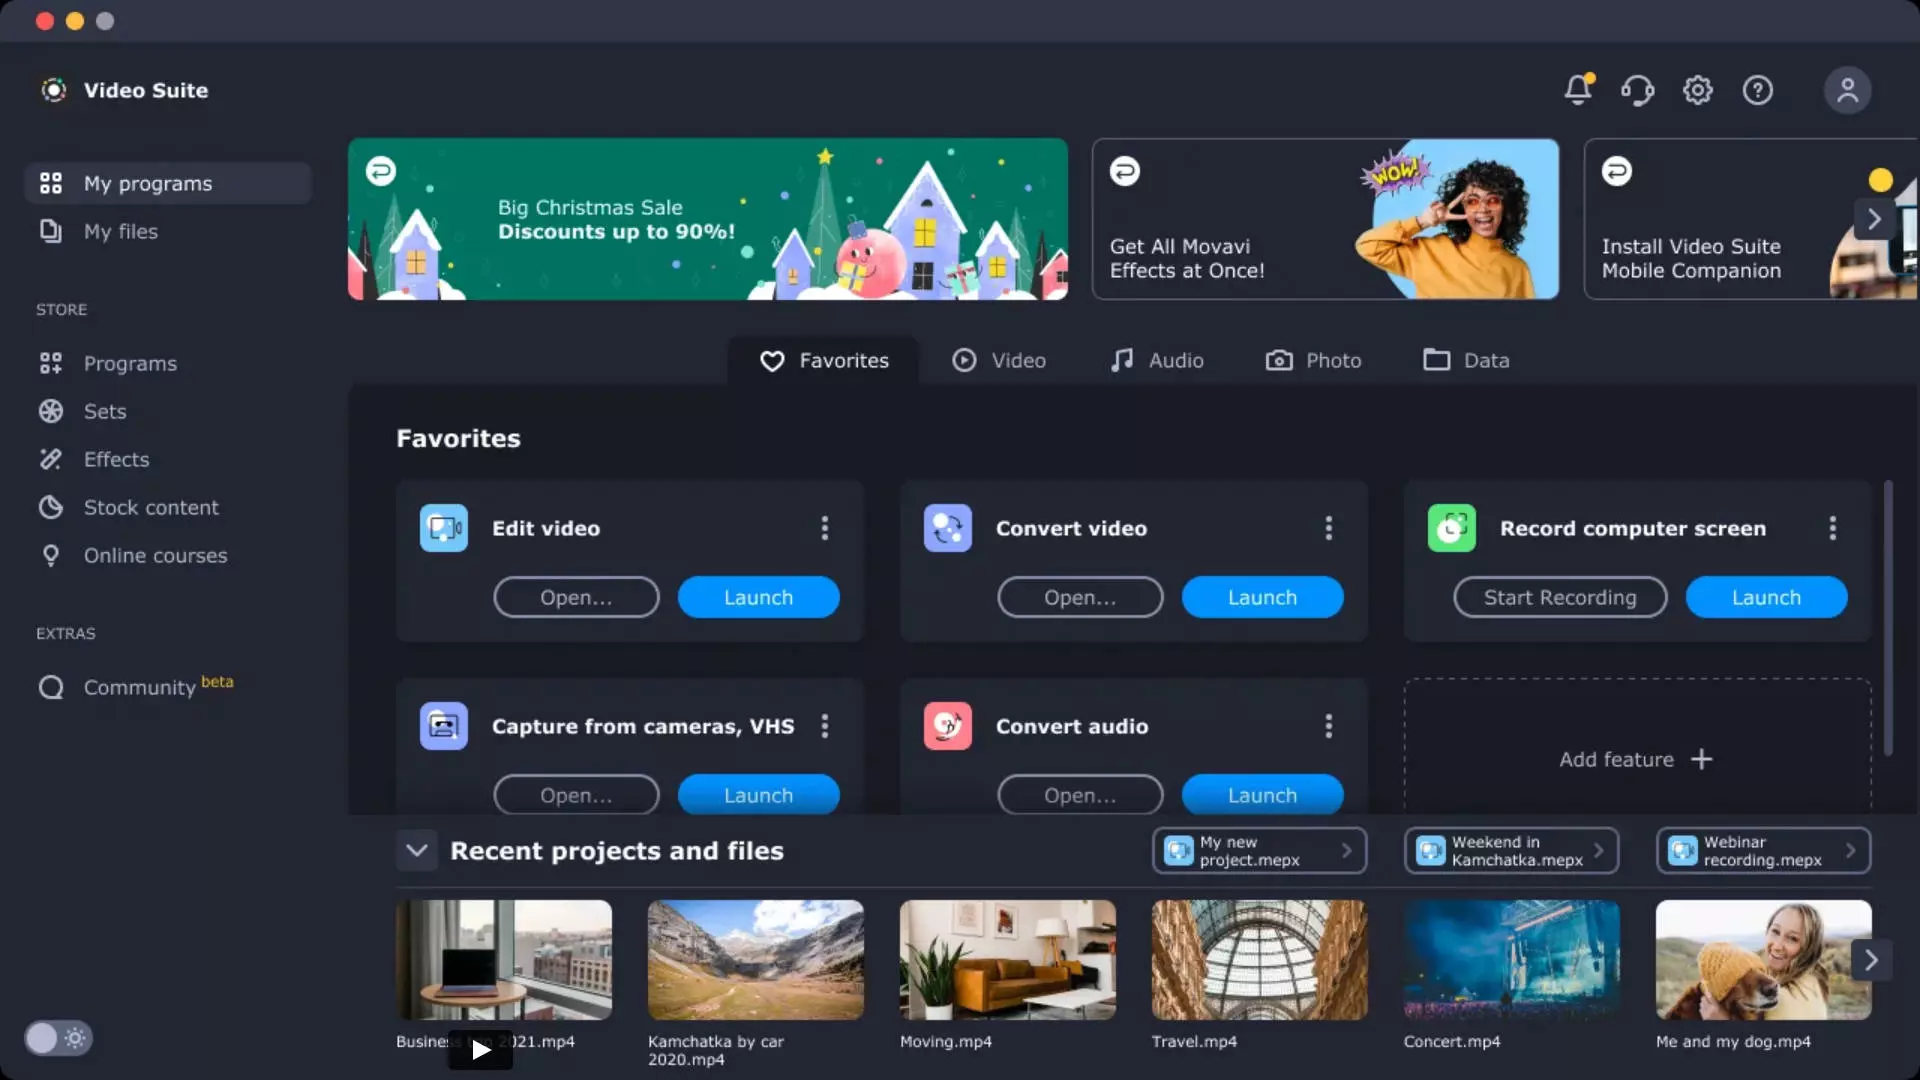Click Start Recording button
The image size is (1920, 1080).
coord(1560,597)
